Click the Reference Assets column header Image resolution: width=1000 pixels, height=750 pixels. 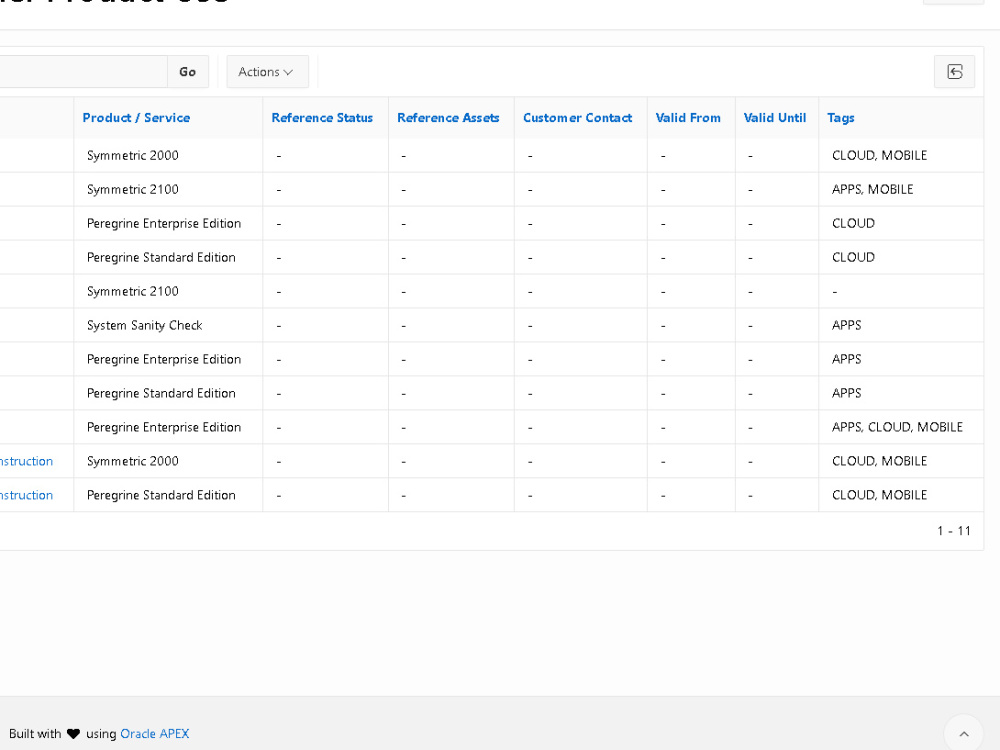click(x=448, y=117)
